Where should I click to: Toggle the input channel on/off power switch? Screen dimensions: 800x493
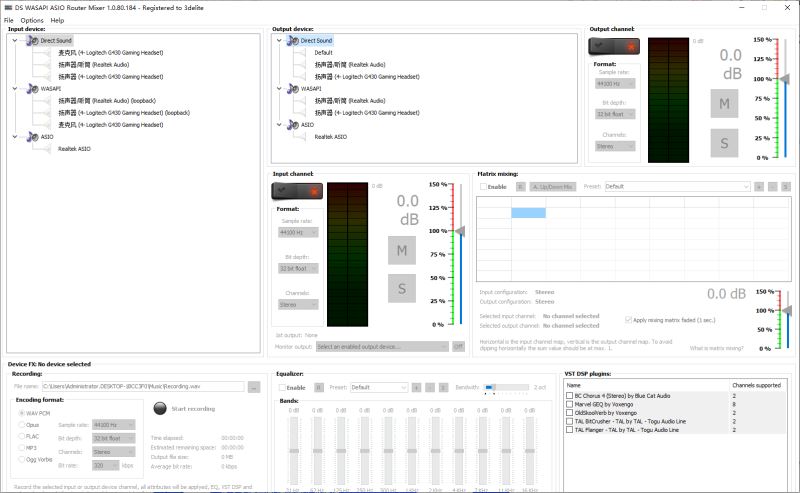pos(297,191)
